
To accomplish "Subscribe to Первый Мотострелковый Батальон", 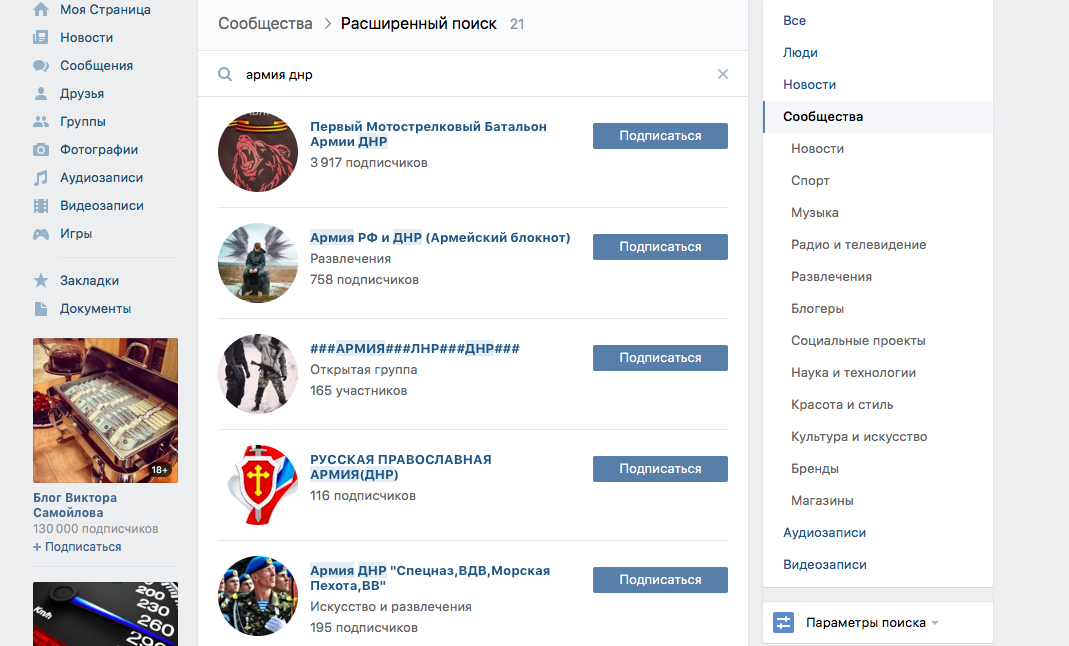I will pos(660,136).
